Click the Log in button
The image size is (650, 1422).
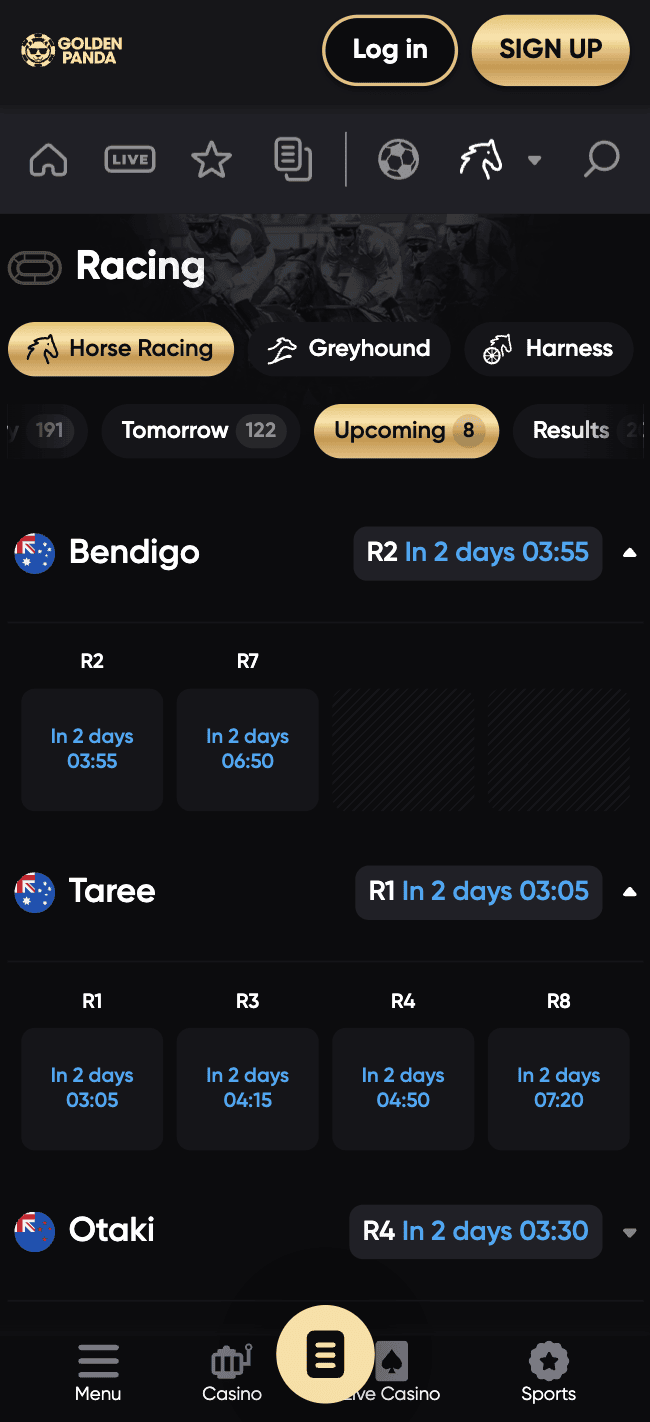coord(390,49)
